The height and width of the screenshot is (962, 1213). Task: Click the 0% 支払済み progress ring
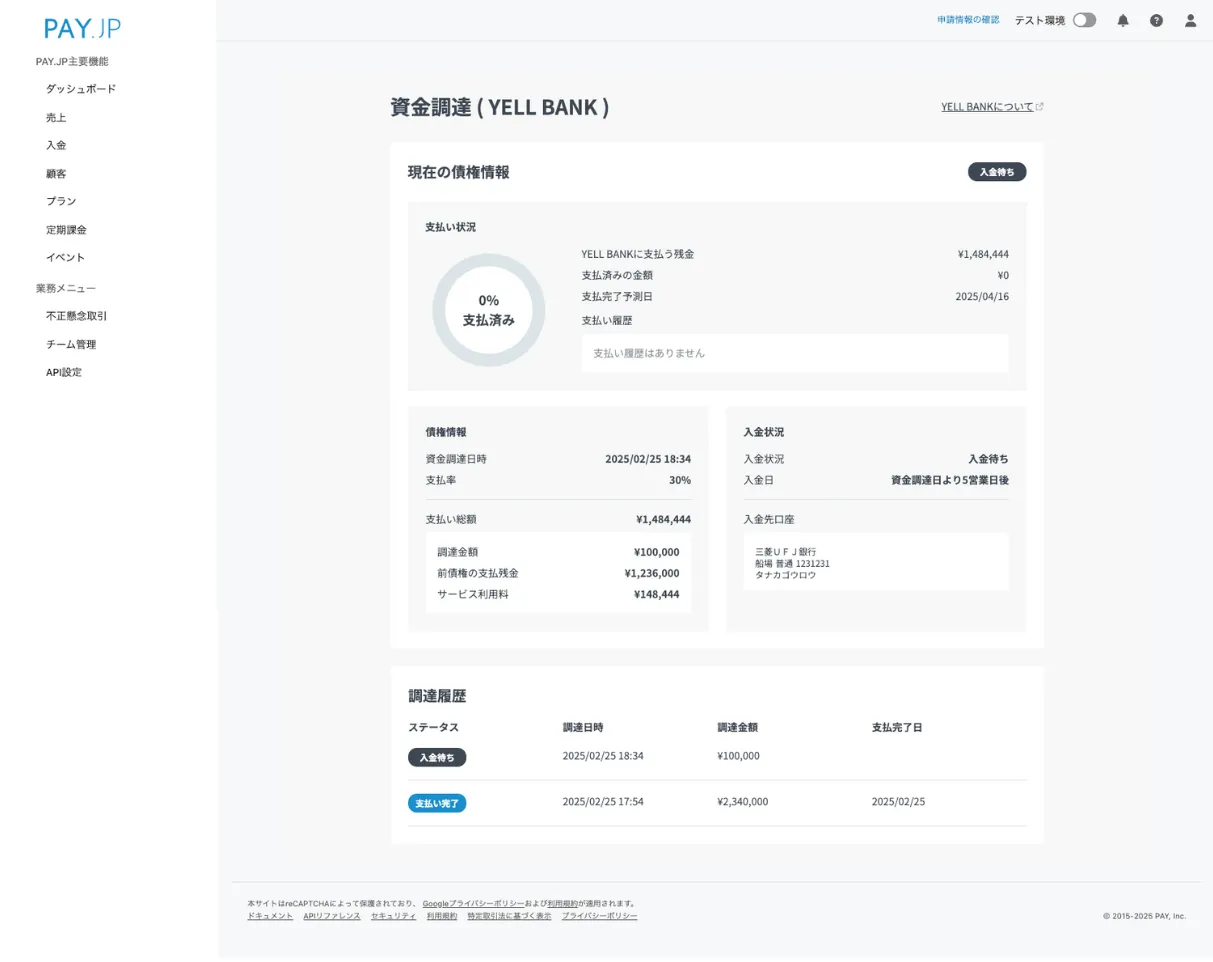click(488, 310)
